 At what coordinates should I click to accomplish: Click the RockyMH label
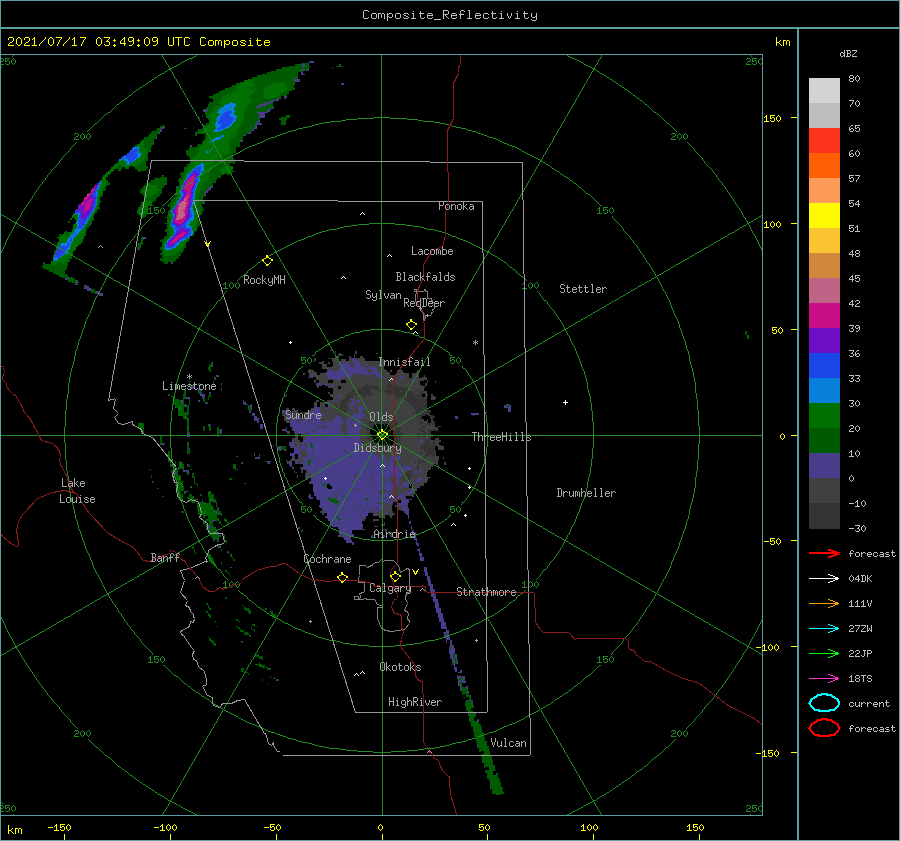click(x=264, y=280)
